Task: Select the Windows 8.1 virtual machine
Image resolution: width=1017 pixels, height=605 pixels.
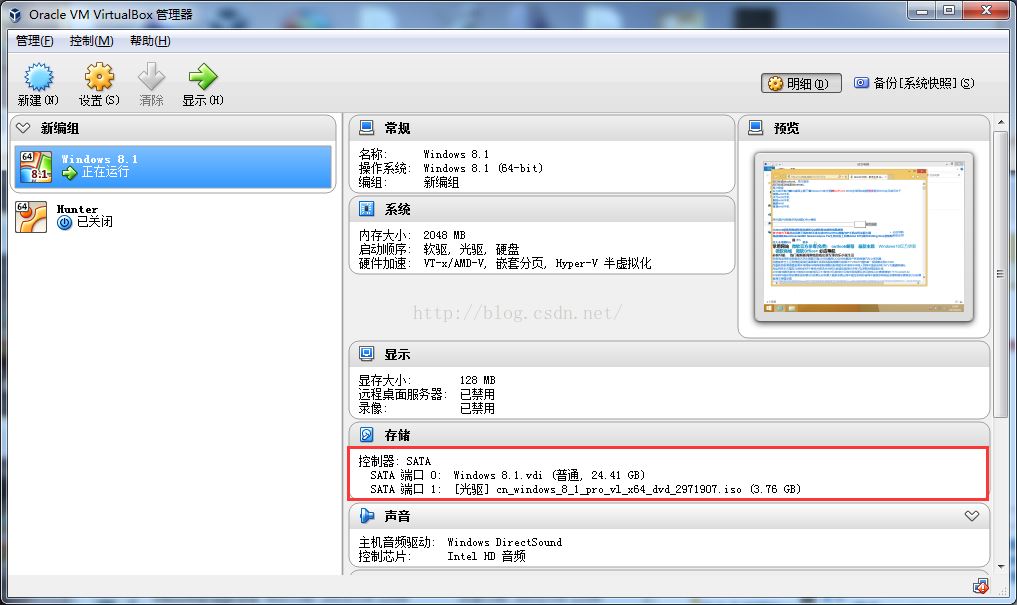Action: pyautogui.click(x=173, y=166)
